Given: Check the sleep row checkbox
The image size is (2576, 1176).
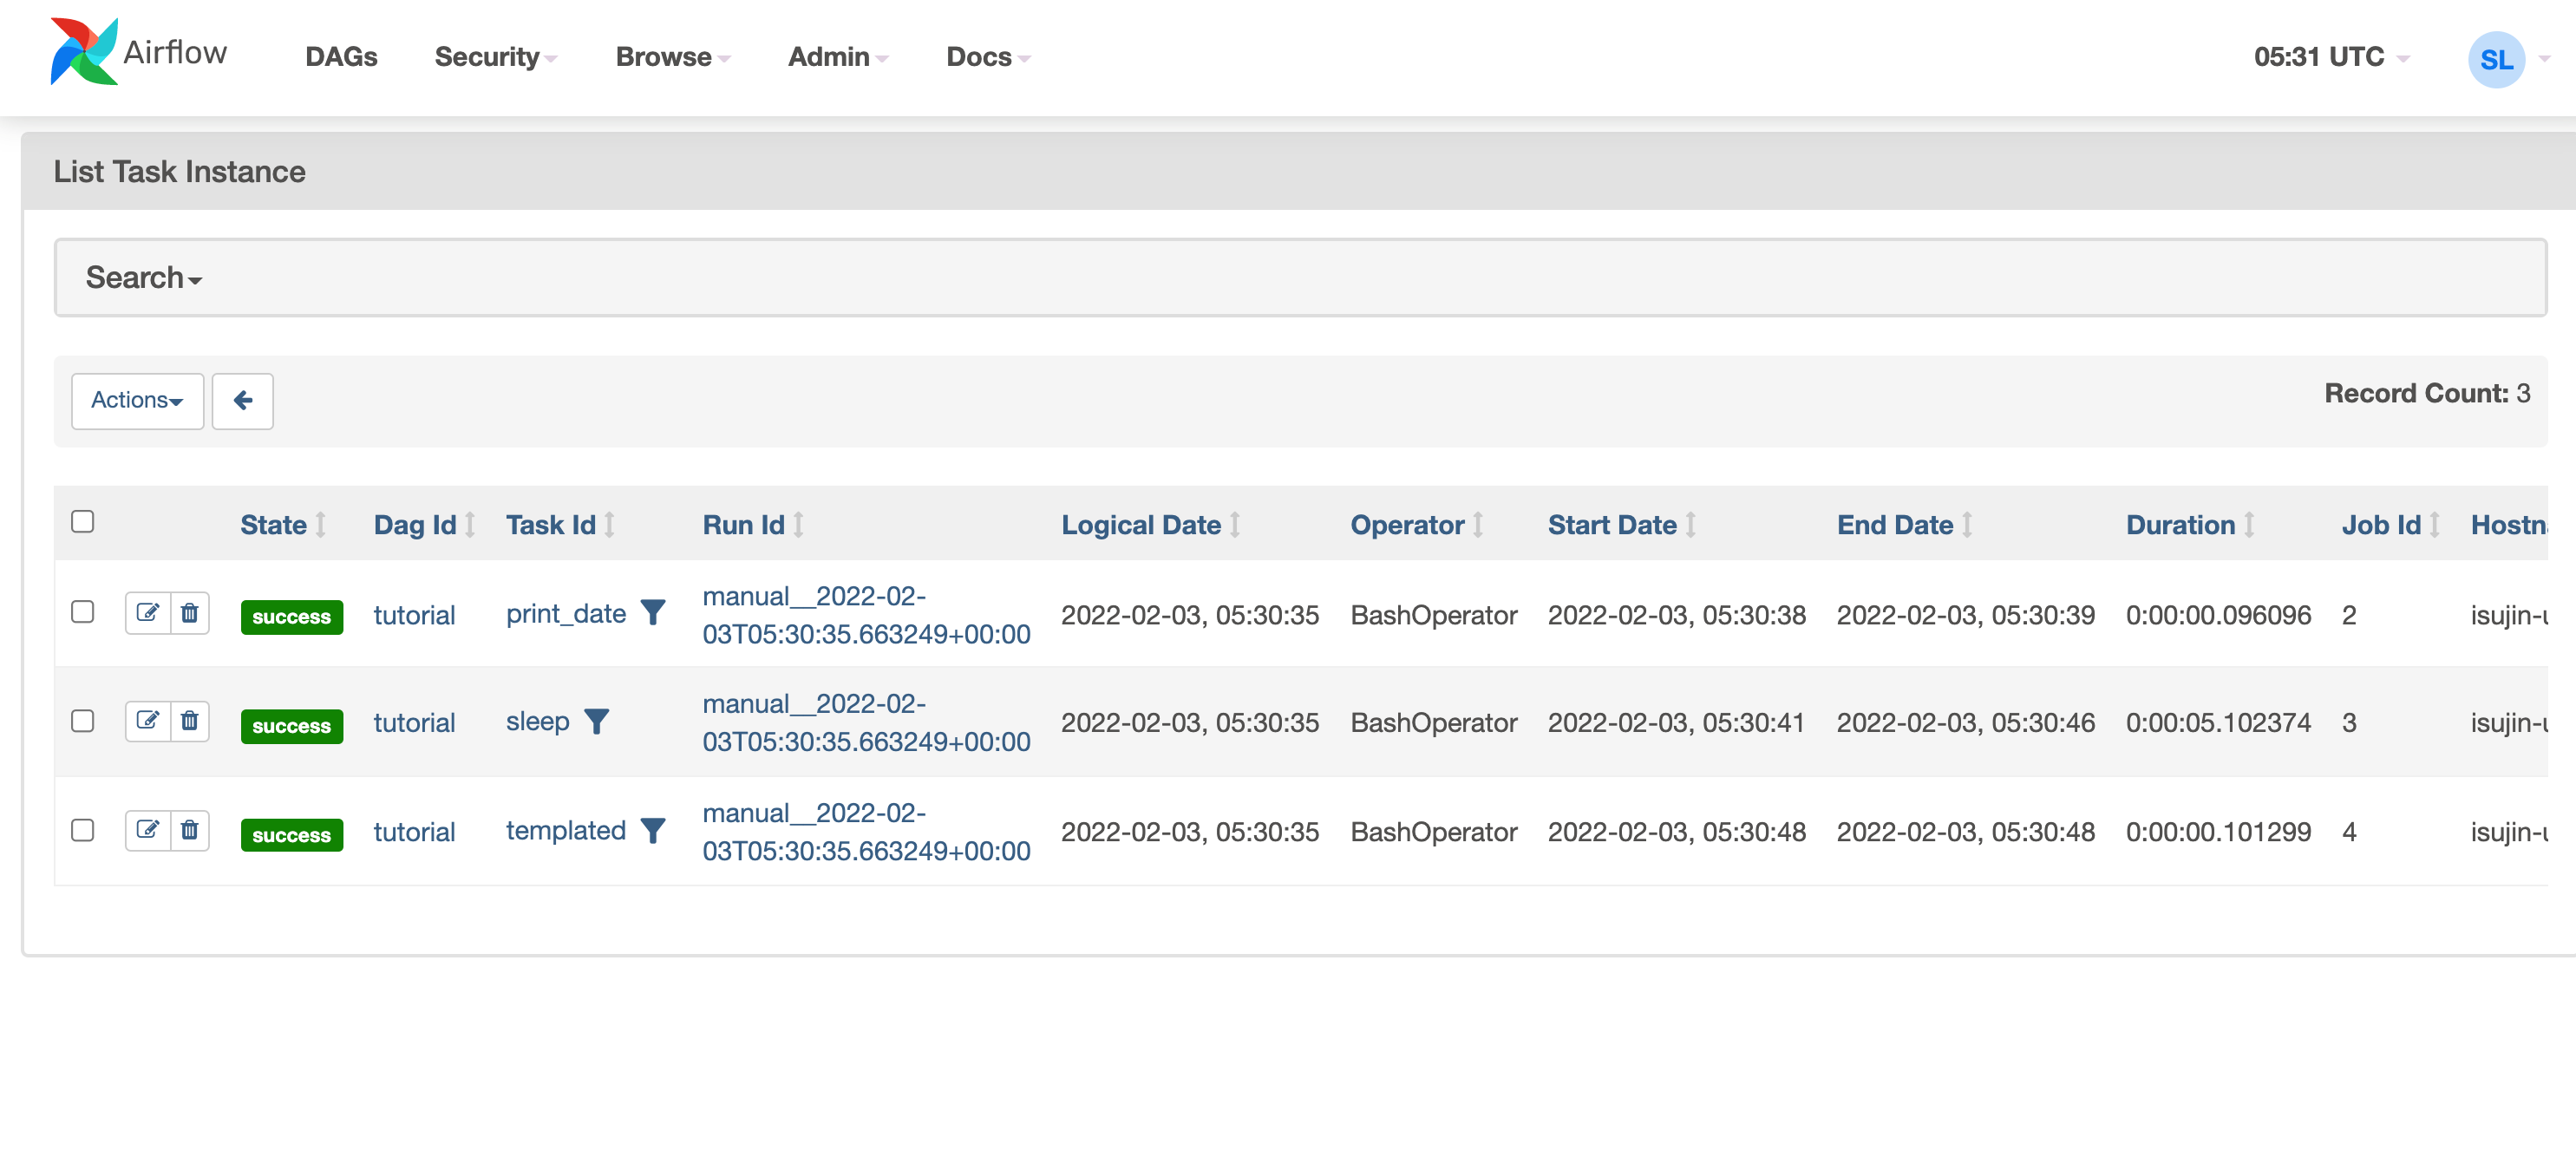Looking at the screenshot, I should (x=83, y=721).
